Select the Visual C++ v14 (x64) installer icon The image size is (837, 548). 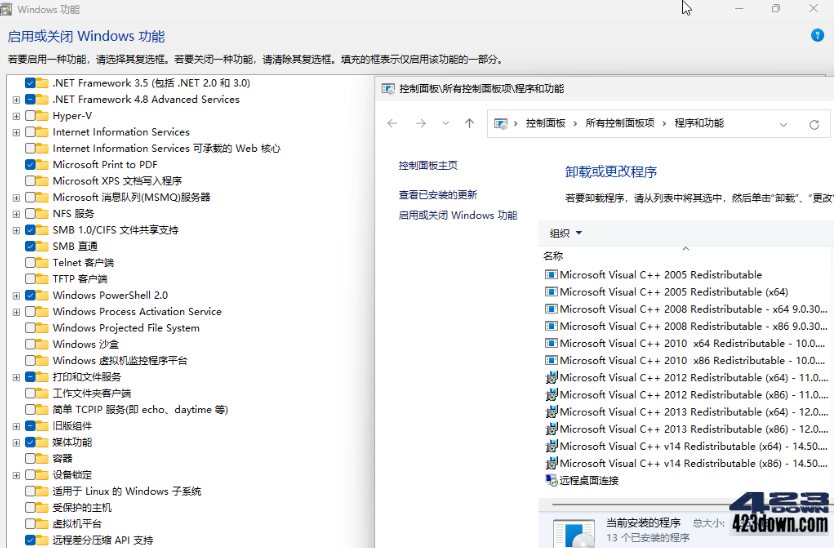551,446
